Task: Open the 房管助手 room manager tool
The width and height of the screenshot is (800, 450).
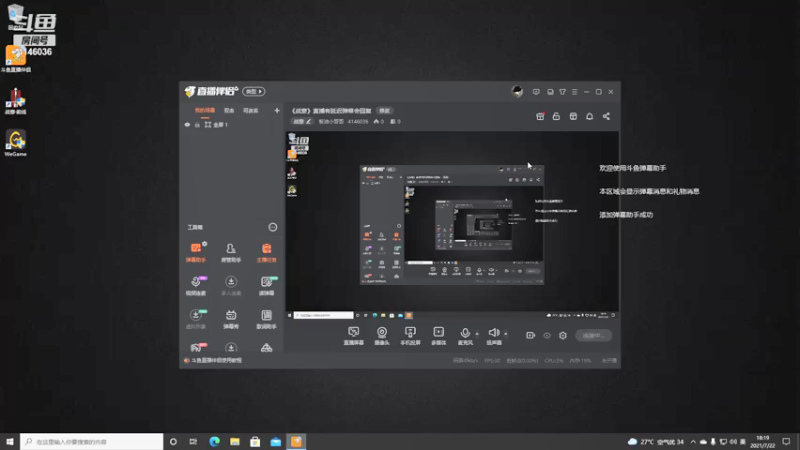Action: tap(231, 253)
